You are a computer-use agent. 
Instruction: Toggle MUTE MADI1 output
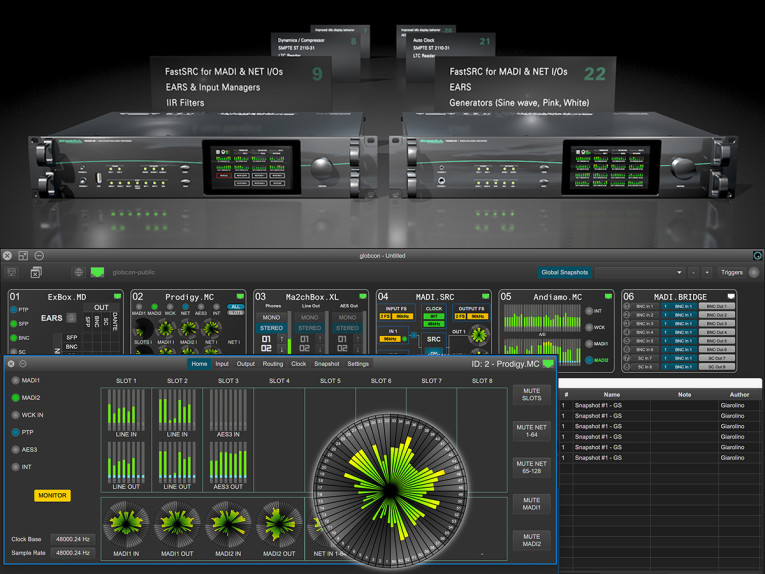(532, 503)
